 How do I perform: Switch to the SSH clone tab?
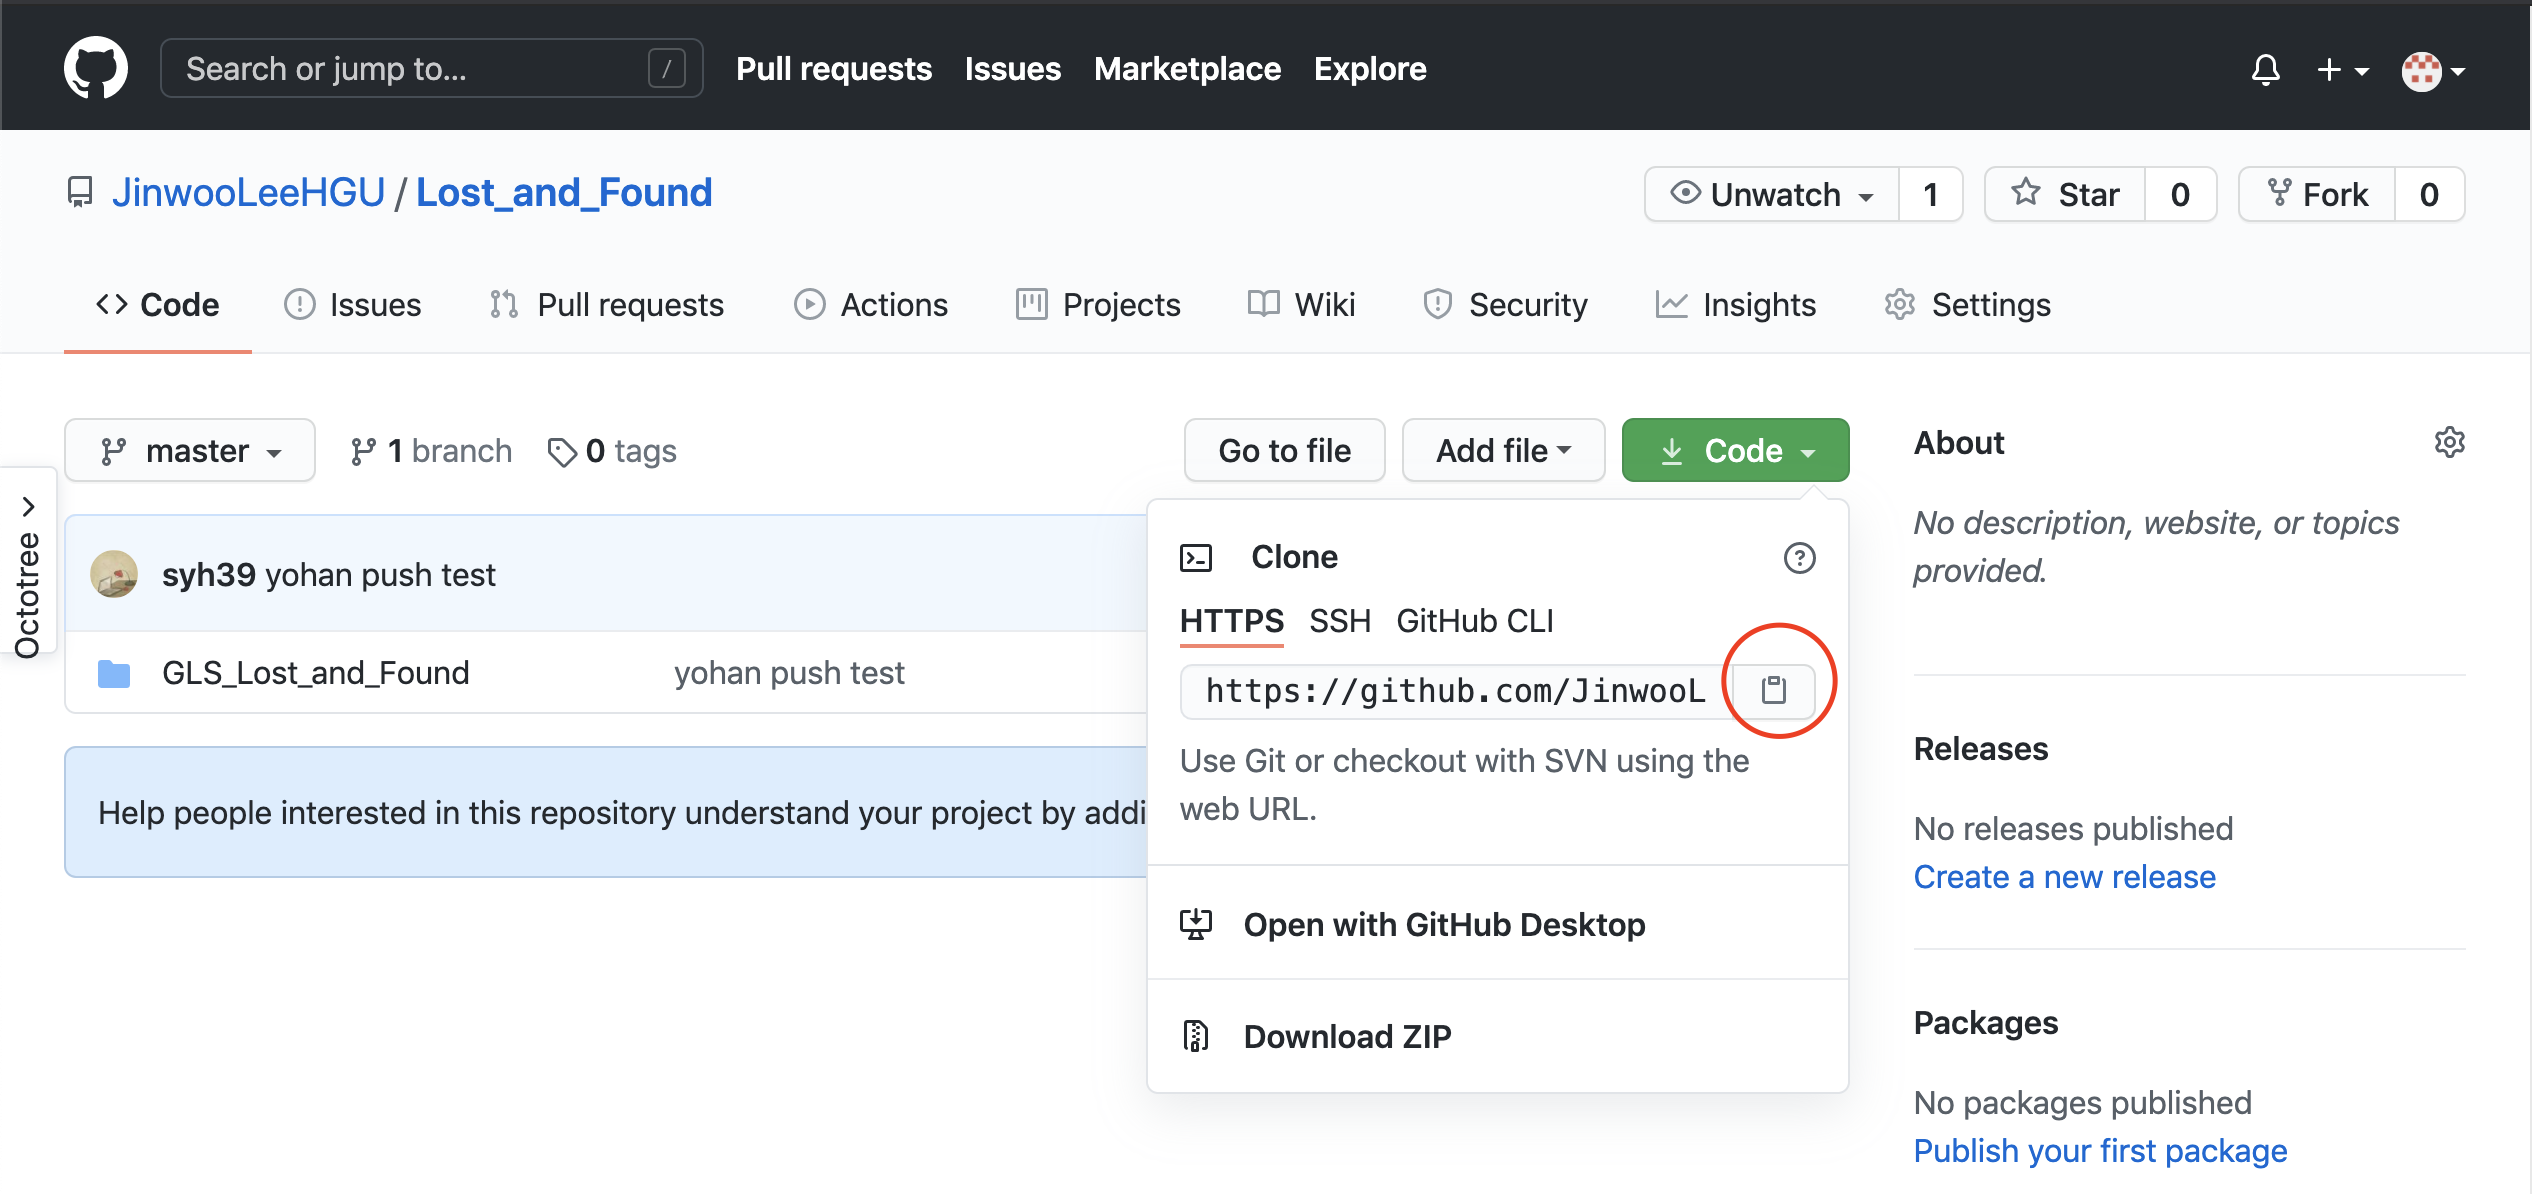coord(1339,621)
